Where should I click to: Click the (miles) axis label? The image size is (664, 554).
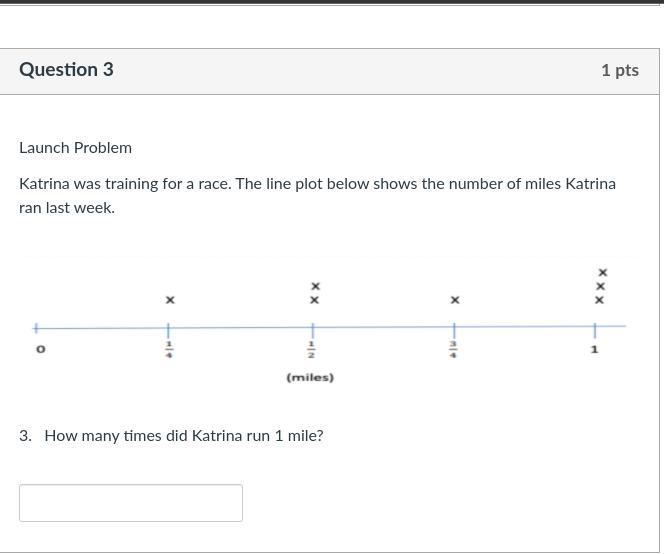(310, 378)
